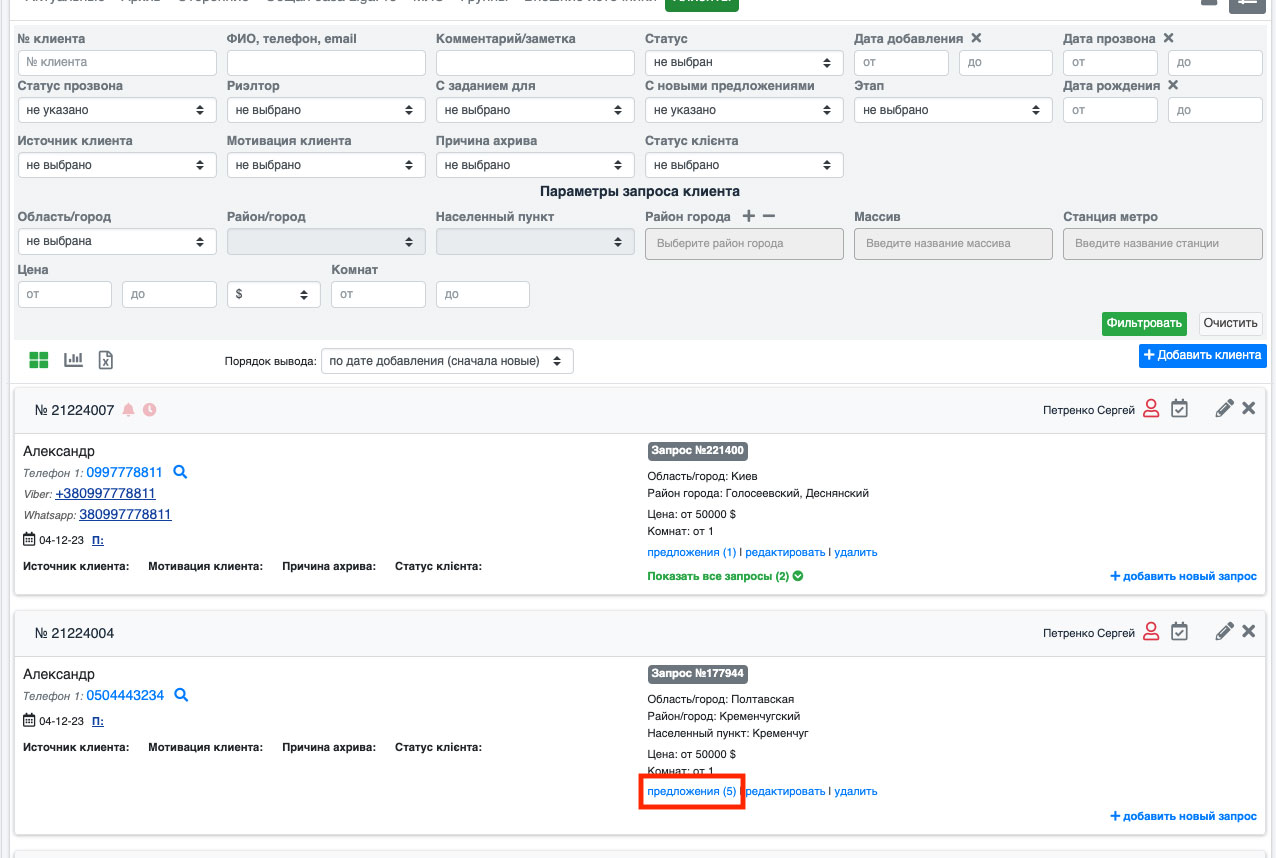Click the Добавить клиента button
This screenshot has width=1276, height=858.
[x=1202, y=355]
